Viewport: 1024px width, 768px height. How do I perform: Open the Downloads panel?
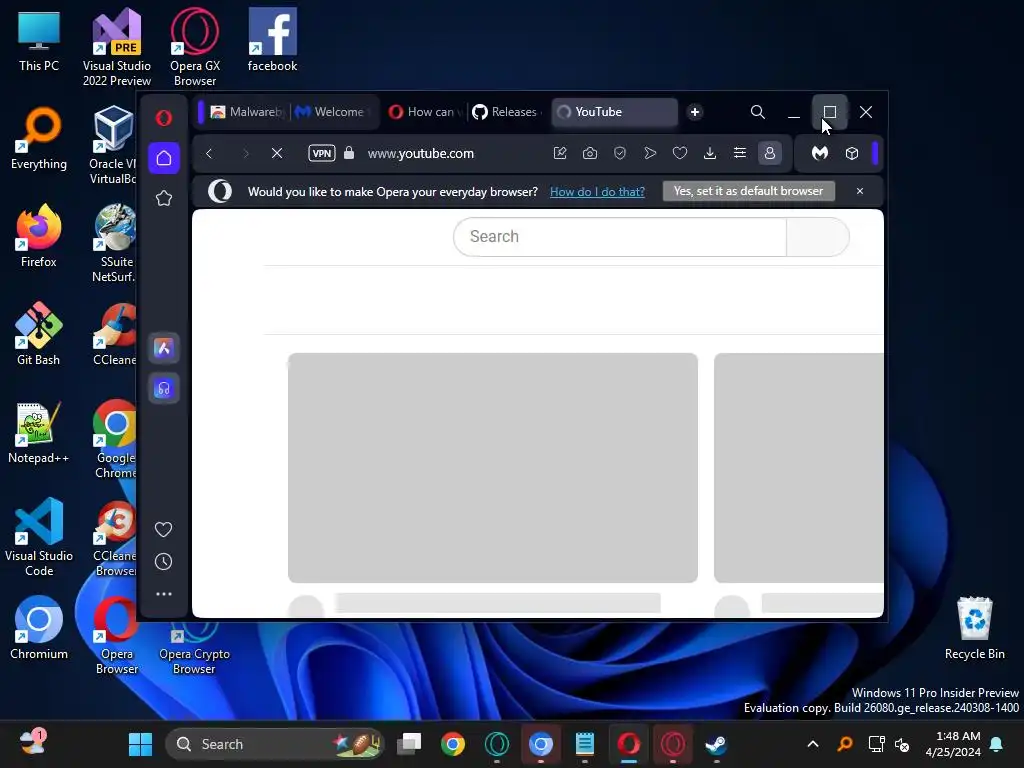[710, 153]
